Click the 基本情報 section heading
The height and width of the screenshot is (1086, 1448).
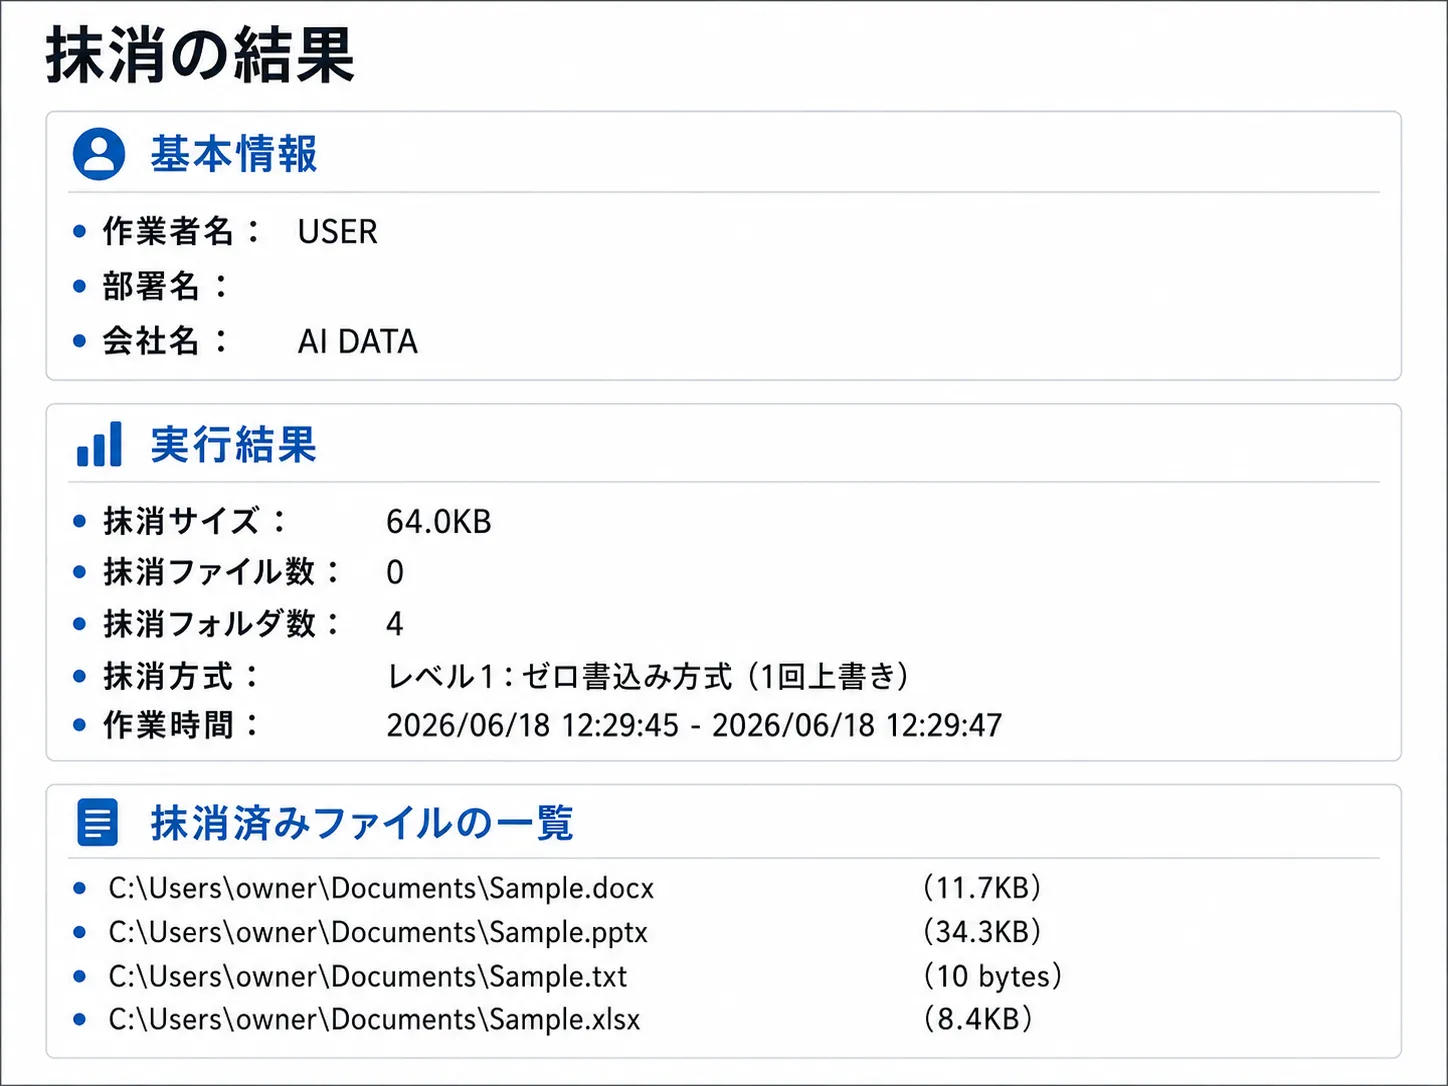click(x=234, y=155)
